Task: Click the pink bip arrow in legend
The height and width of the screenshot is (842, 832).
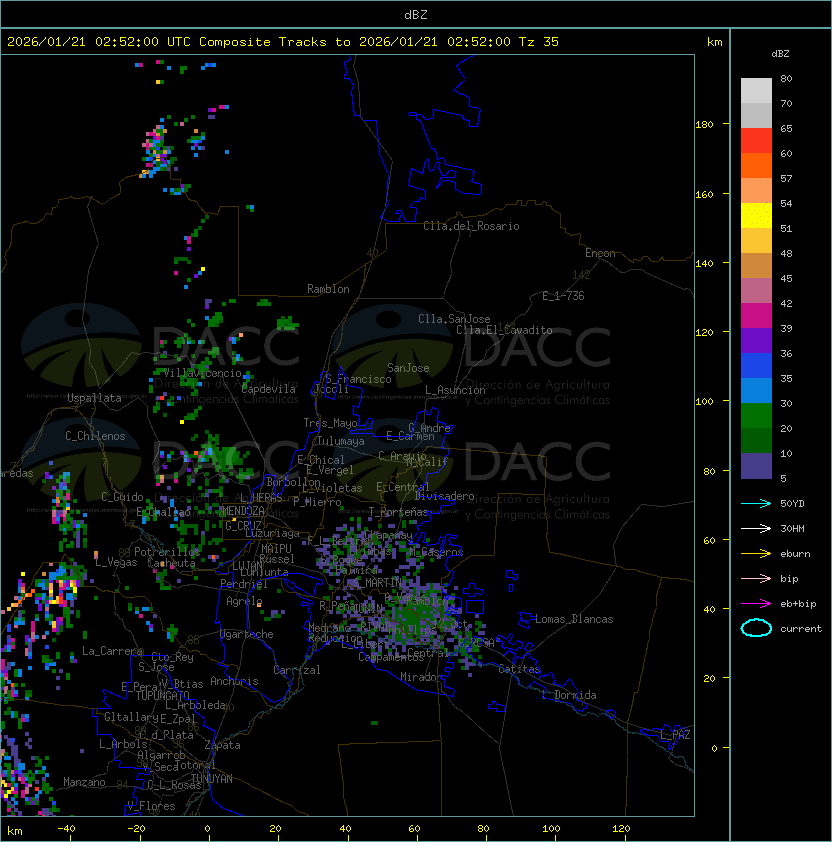Action: (756, 578)
